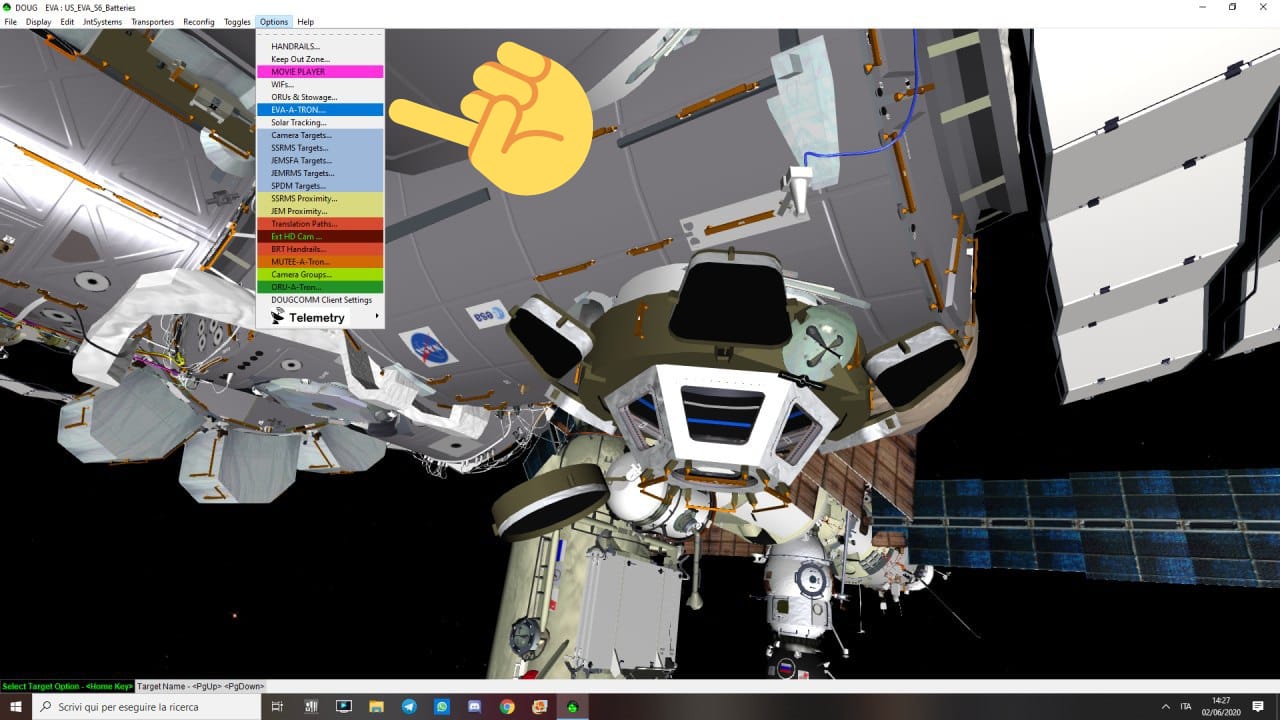Open DOUGCOMM Client Settings
This screenshot has height=720, width=1280.
tap(321, 300)
